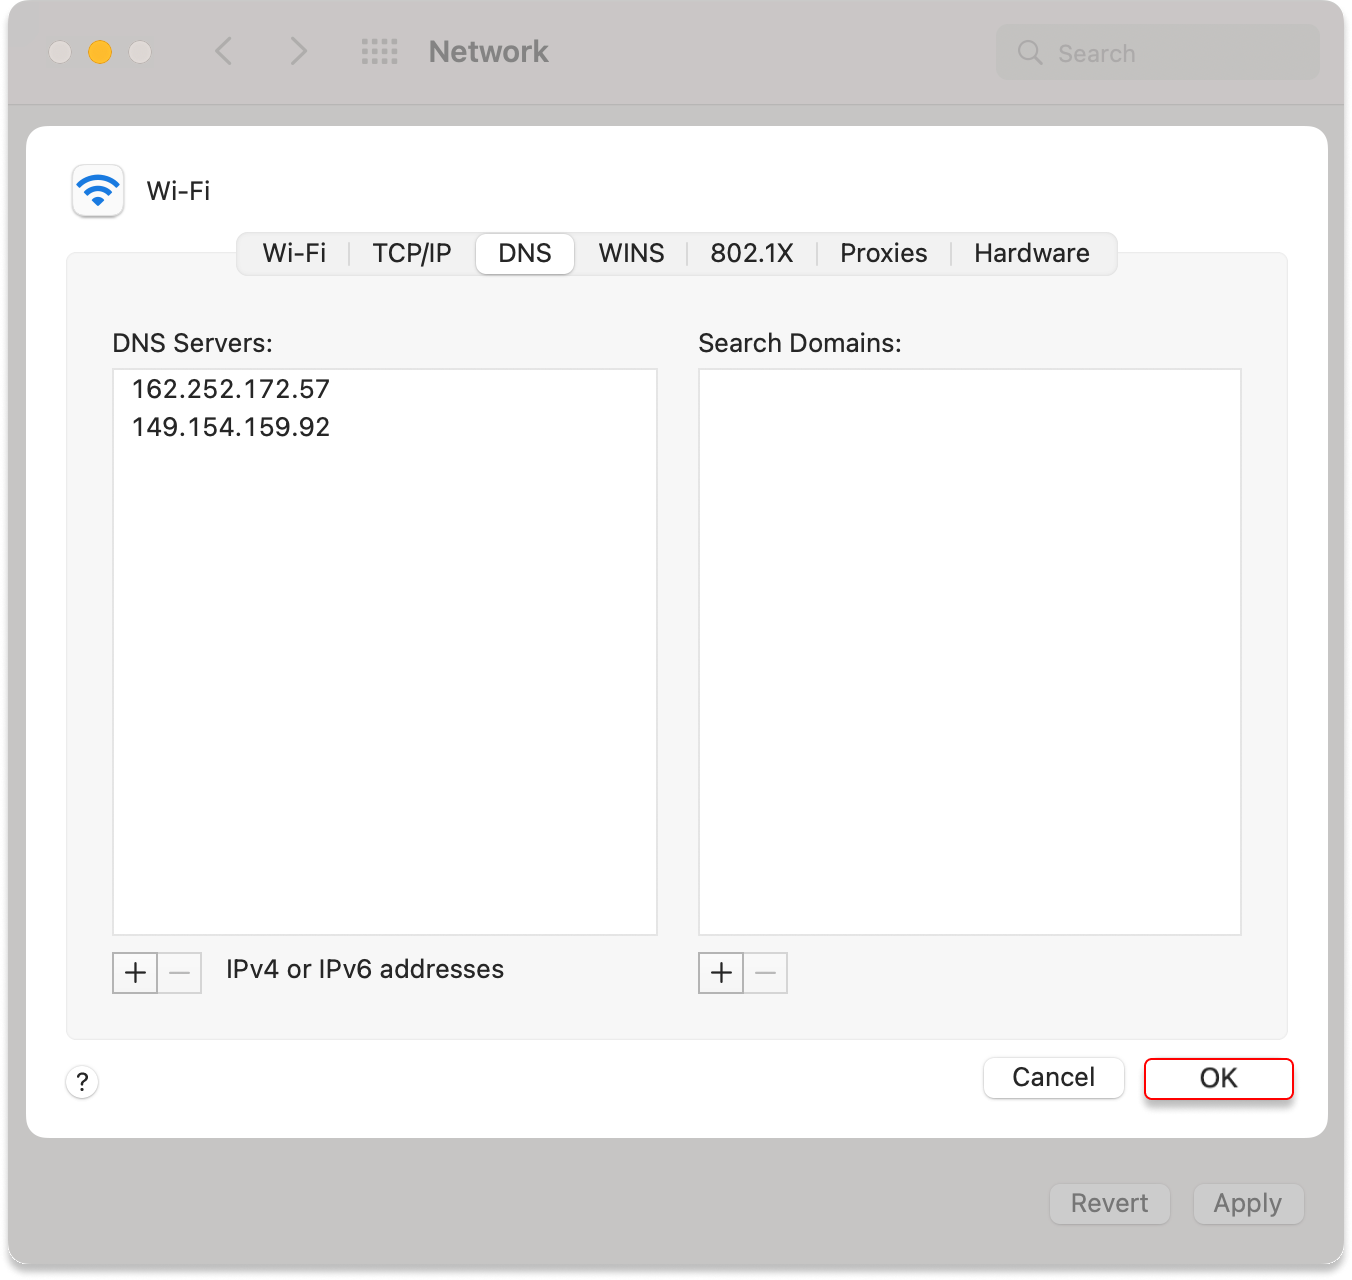Screen dimensions: 1352x1280
Task: Switch to the TCP/IP tab
Action: [x=411, y=253]
